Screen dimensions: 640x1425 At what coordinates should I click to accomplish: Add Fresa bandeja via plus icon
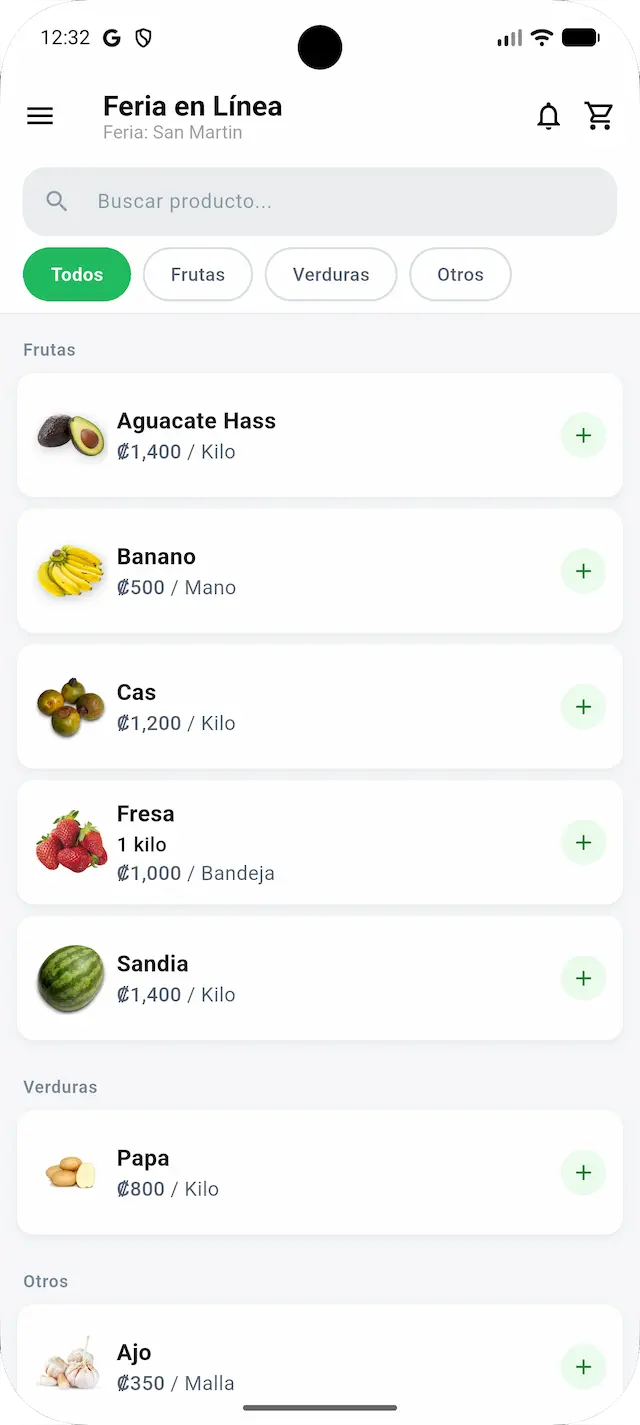583,843
